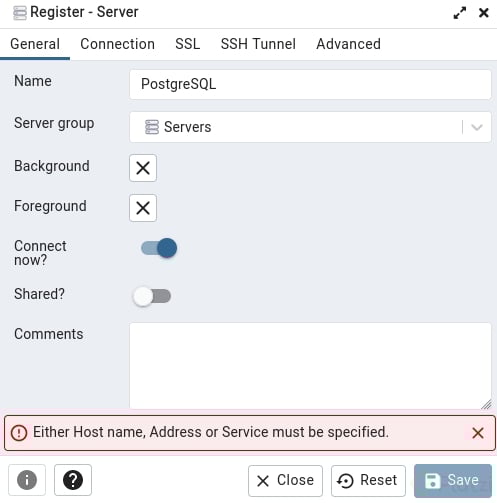Switch to the Connection tab

[x=117, y=44]
